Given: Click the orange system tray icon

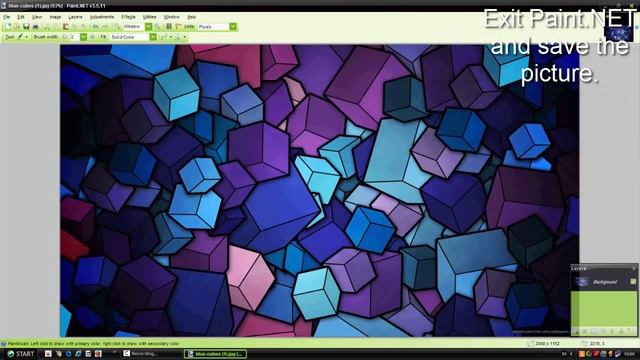Looking at the screenshot, I should point(582,354).
